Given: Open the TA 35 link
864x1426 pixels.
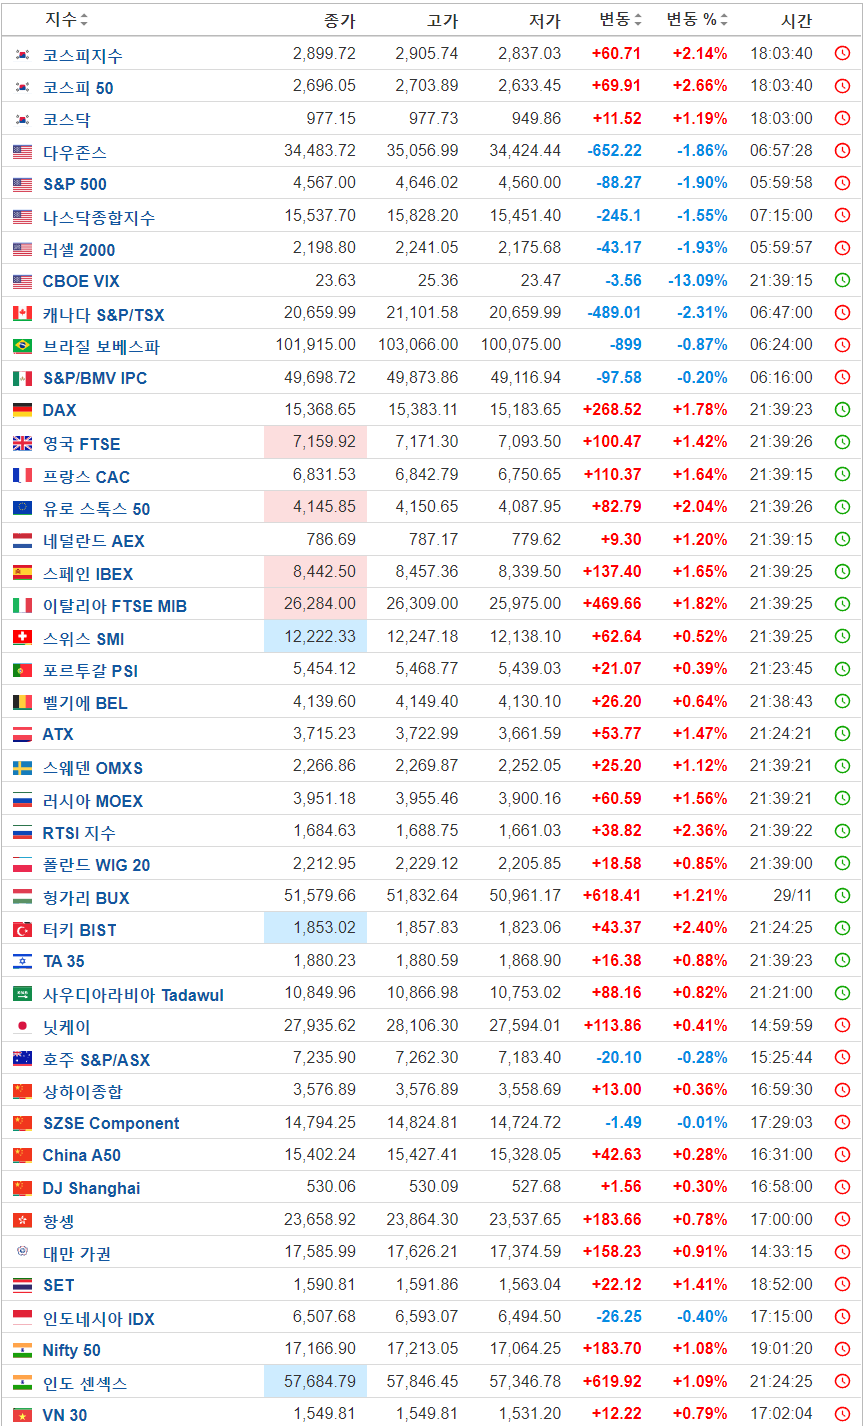Looking at the screenshot, I should tap(64, 961).
